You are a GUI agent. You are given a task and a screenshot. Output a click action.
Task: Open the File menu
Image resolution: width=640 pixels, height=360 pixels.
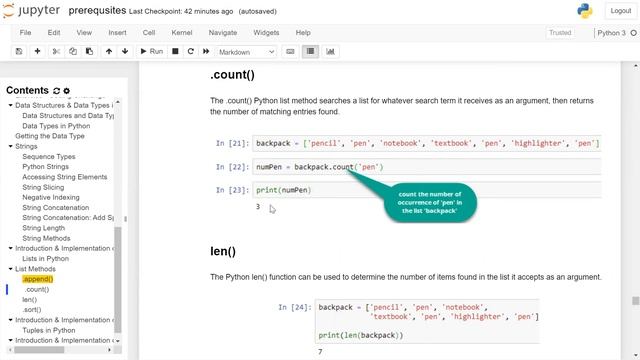click(25, 33)
